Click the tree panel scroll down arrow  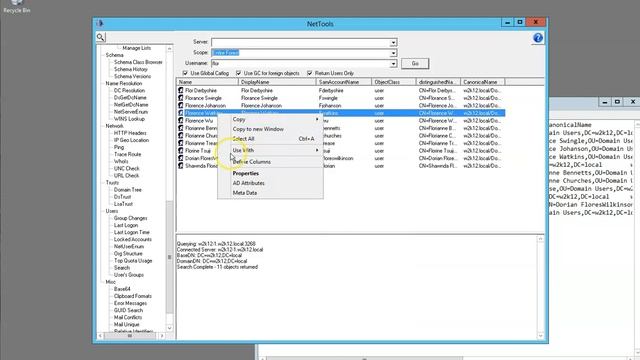[x=169, y=328]
